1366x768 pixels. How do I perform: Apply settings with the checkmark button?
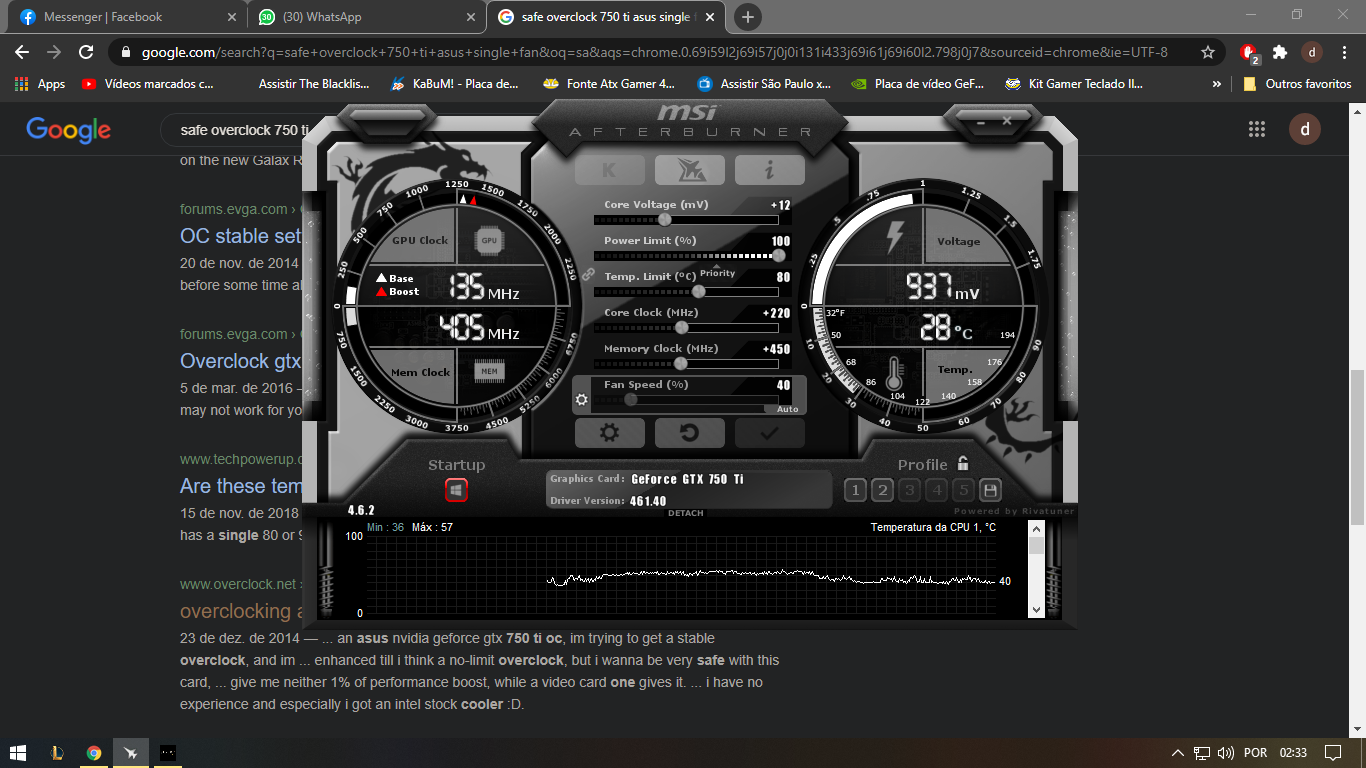click(769, 433)
